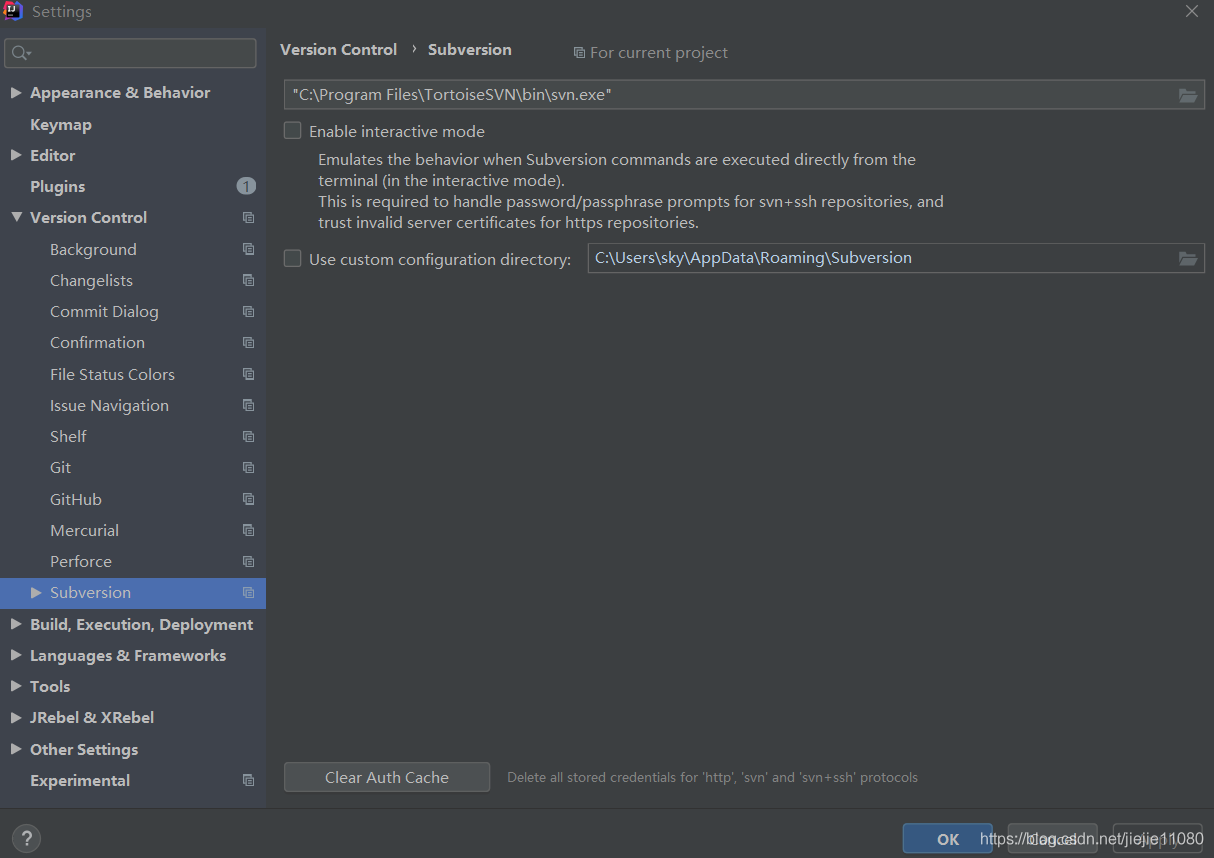Viewport: 1214px width, 858px height.
Task: Select Confirmation settings item
Action: [97, 343]
